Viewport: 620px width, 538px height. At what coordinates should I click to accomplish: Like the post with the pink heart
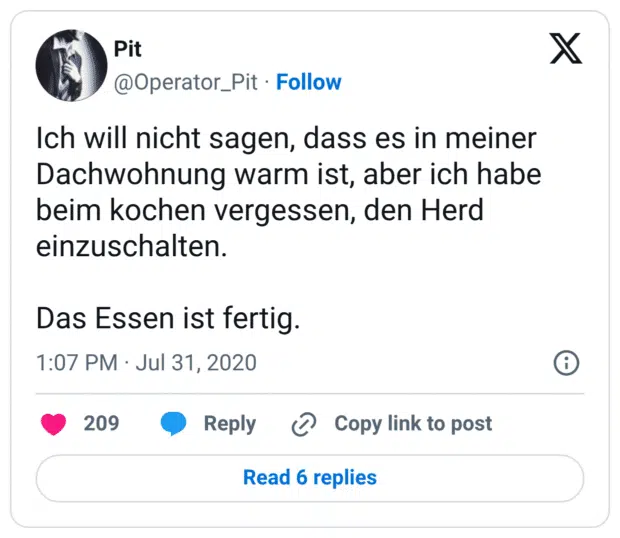pos(53,424)
